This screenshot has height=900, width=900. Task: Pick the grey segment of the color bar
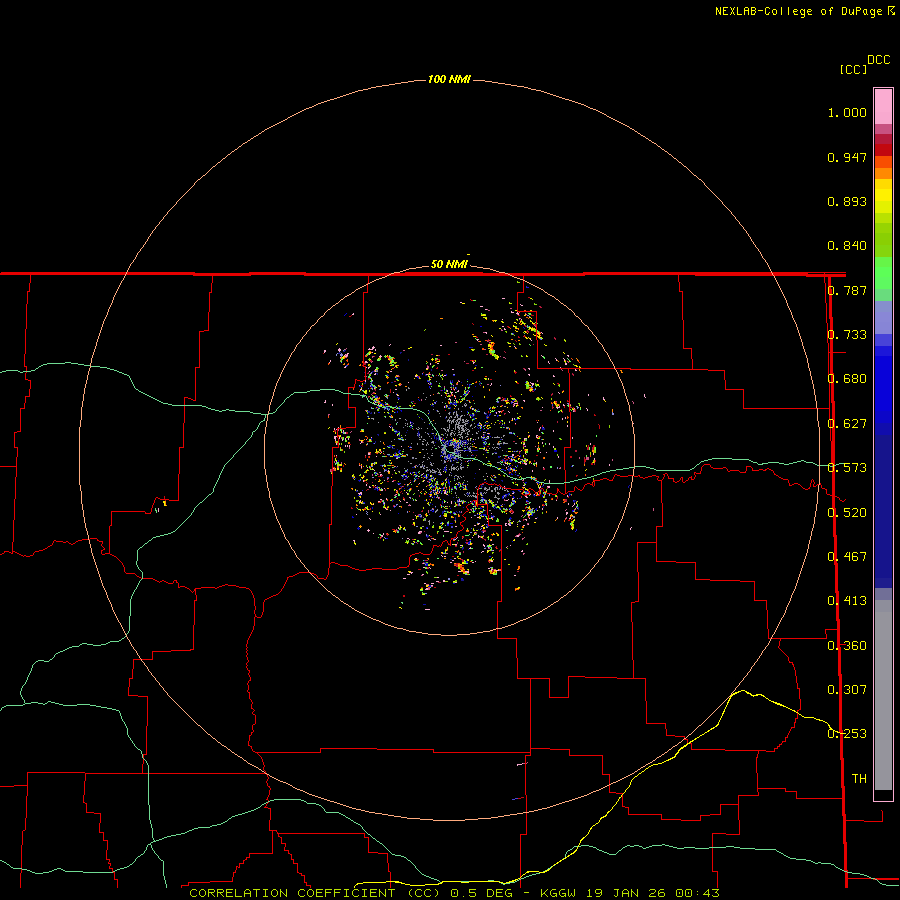coord(883,695)
